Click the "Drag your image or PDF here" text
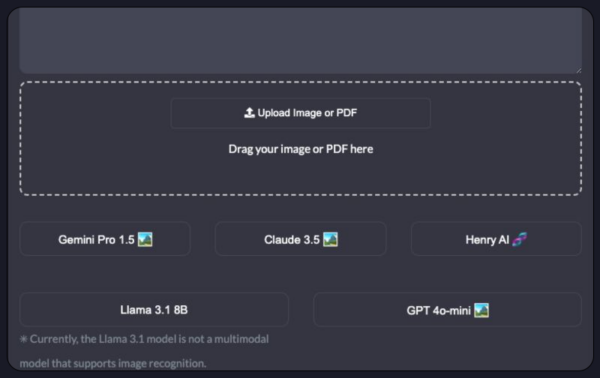 300,149
